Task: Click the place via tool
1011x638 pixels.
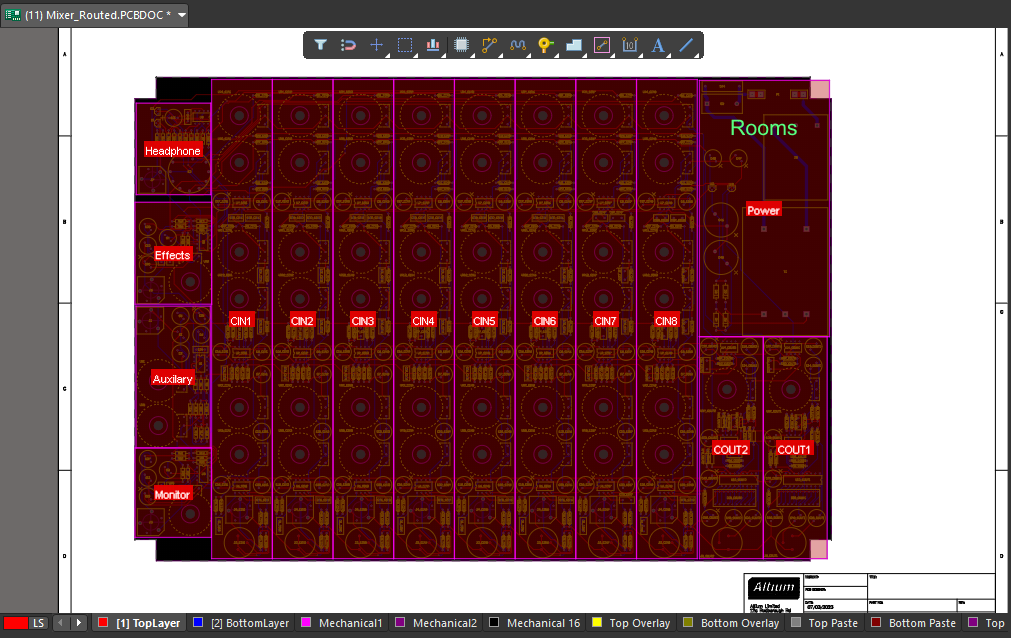Action: tap(545, 45)
